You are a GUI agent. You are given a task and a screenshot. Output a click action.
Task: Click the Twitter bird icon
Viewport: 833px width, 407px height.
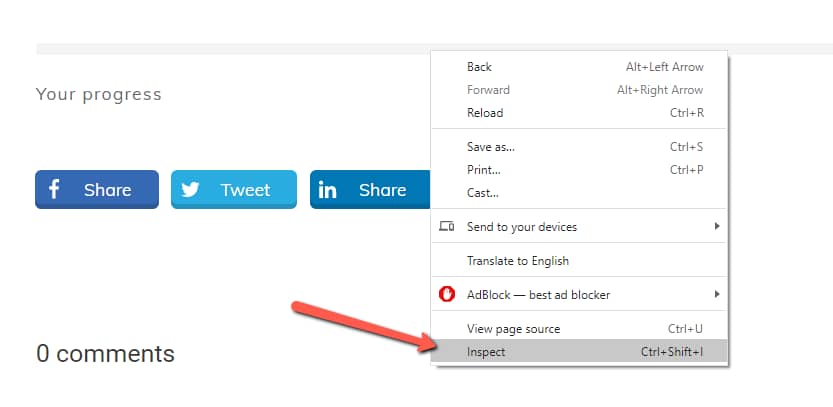click(x=190, y=189)
